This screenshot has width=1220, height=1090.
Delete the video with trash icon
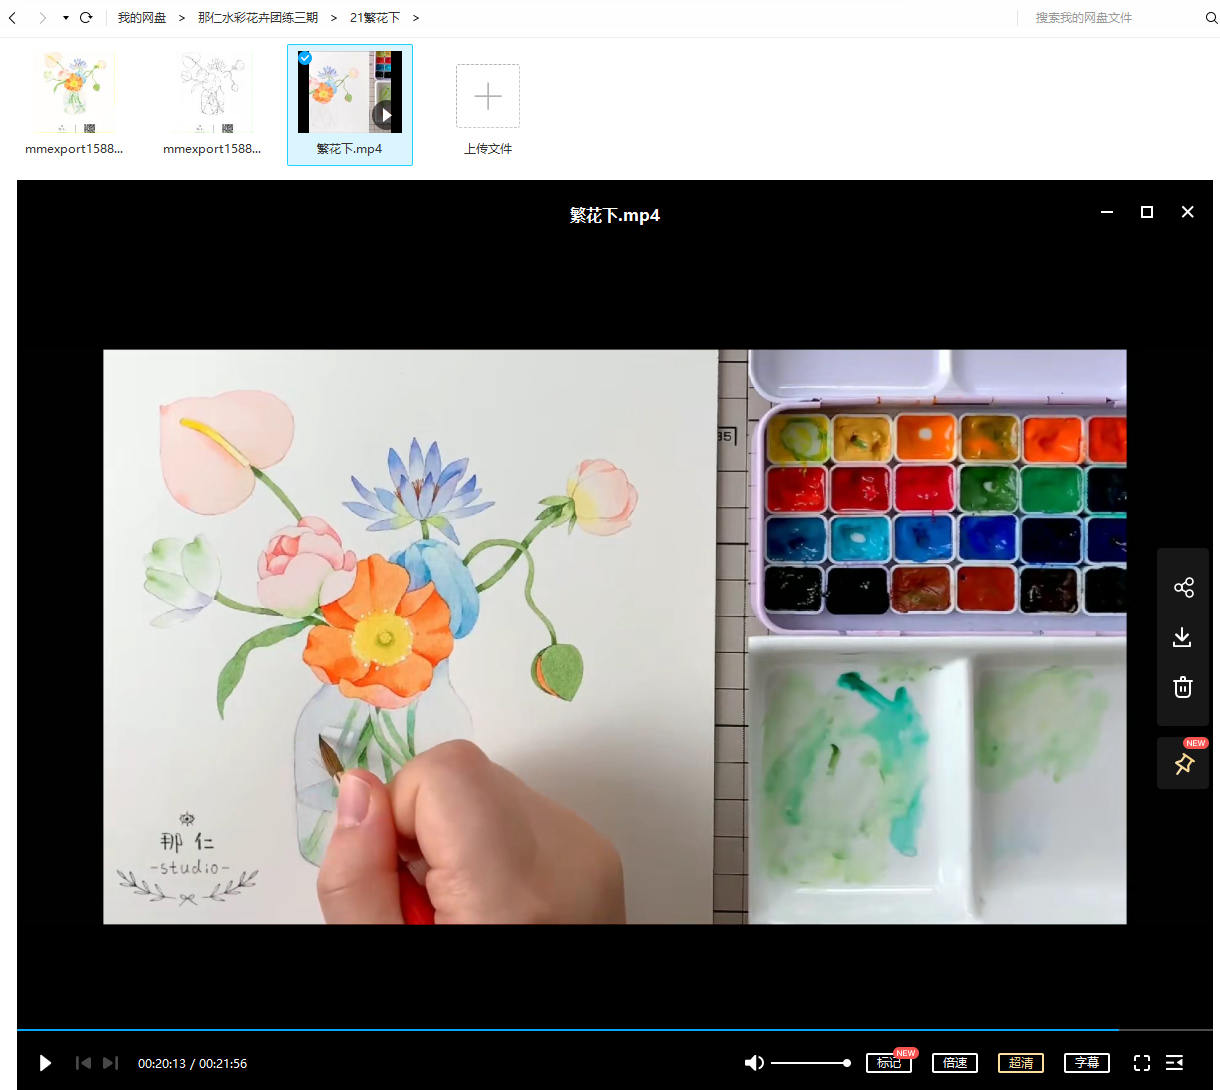1183,687
